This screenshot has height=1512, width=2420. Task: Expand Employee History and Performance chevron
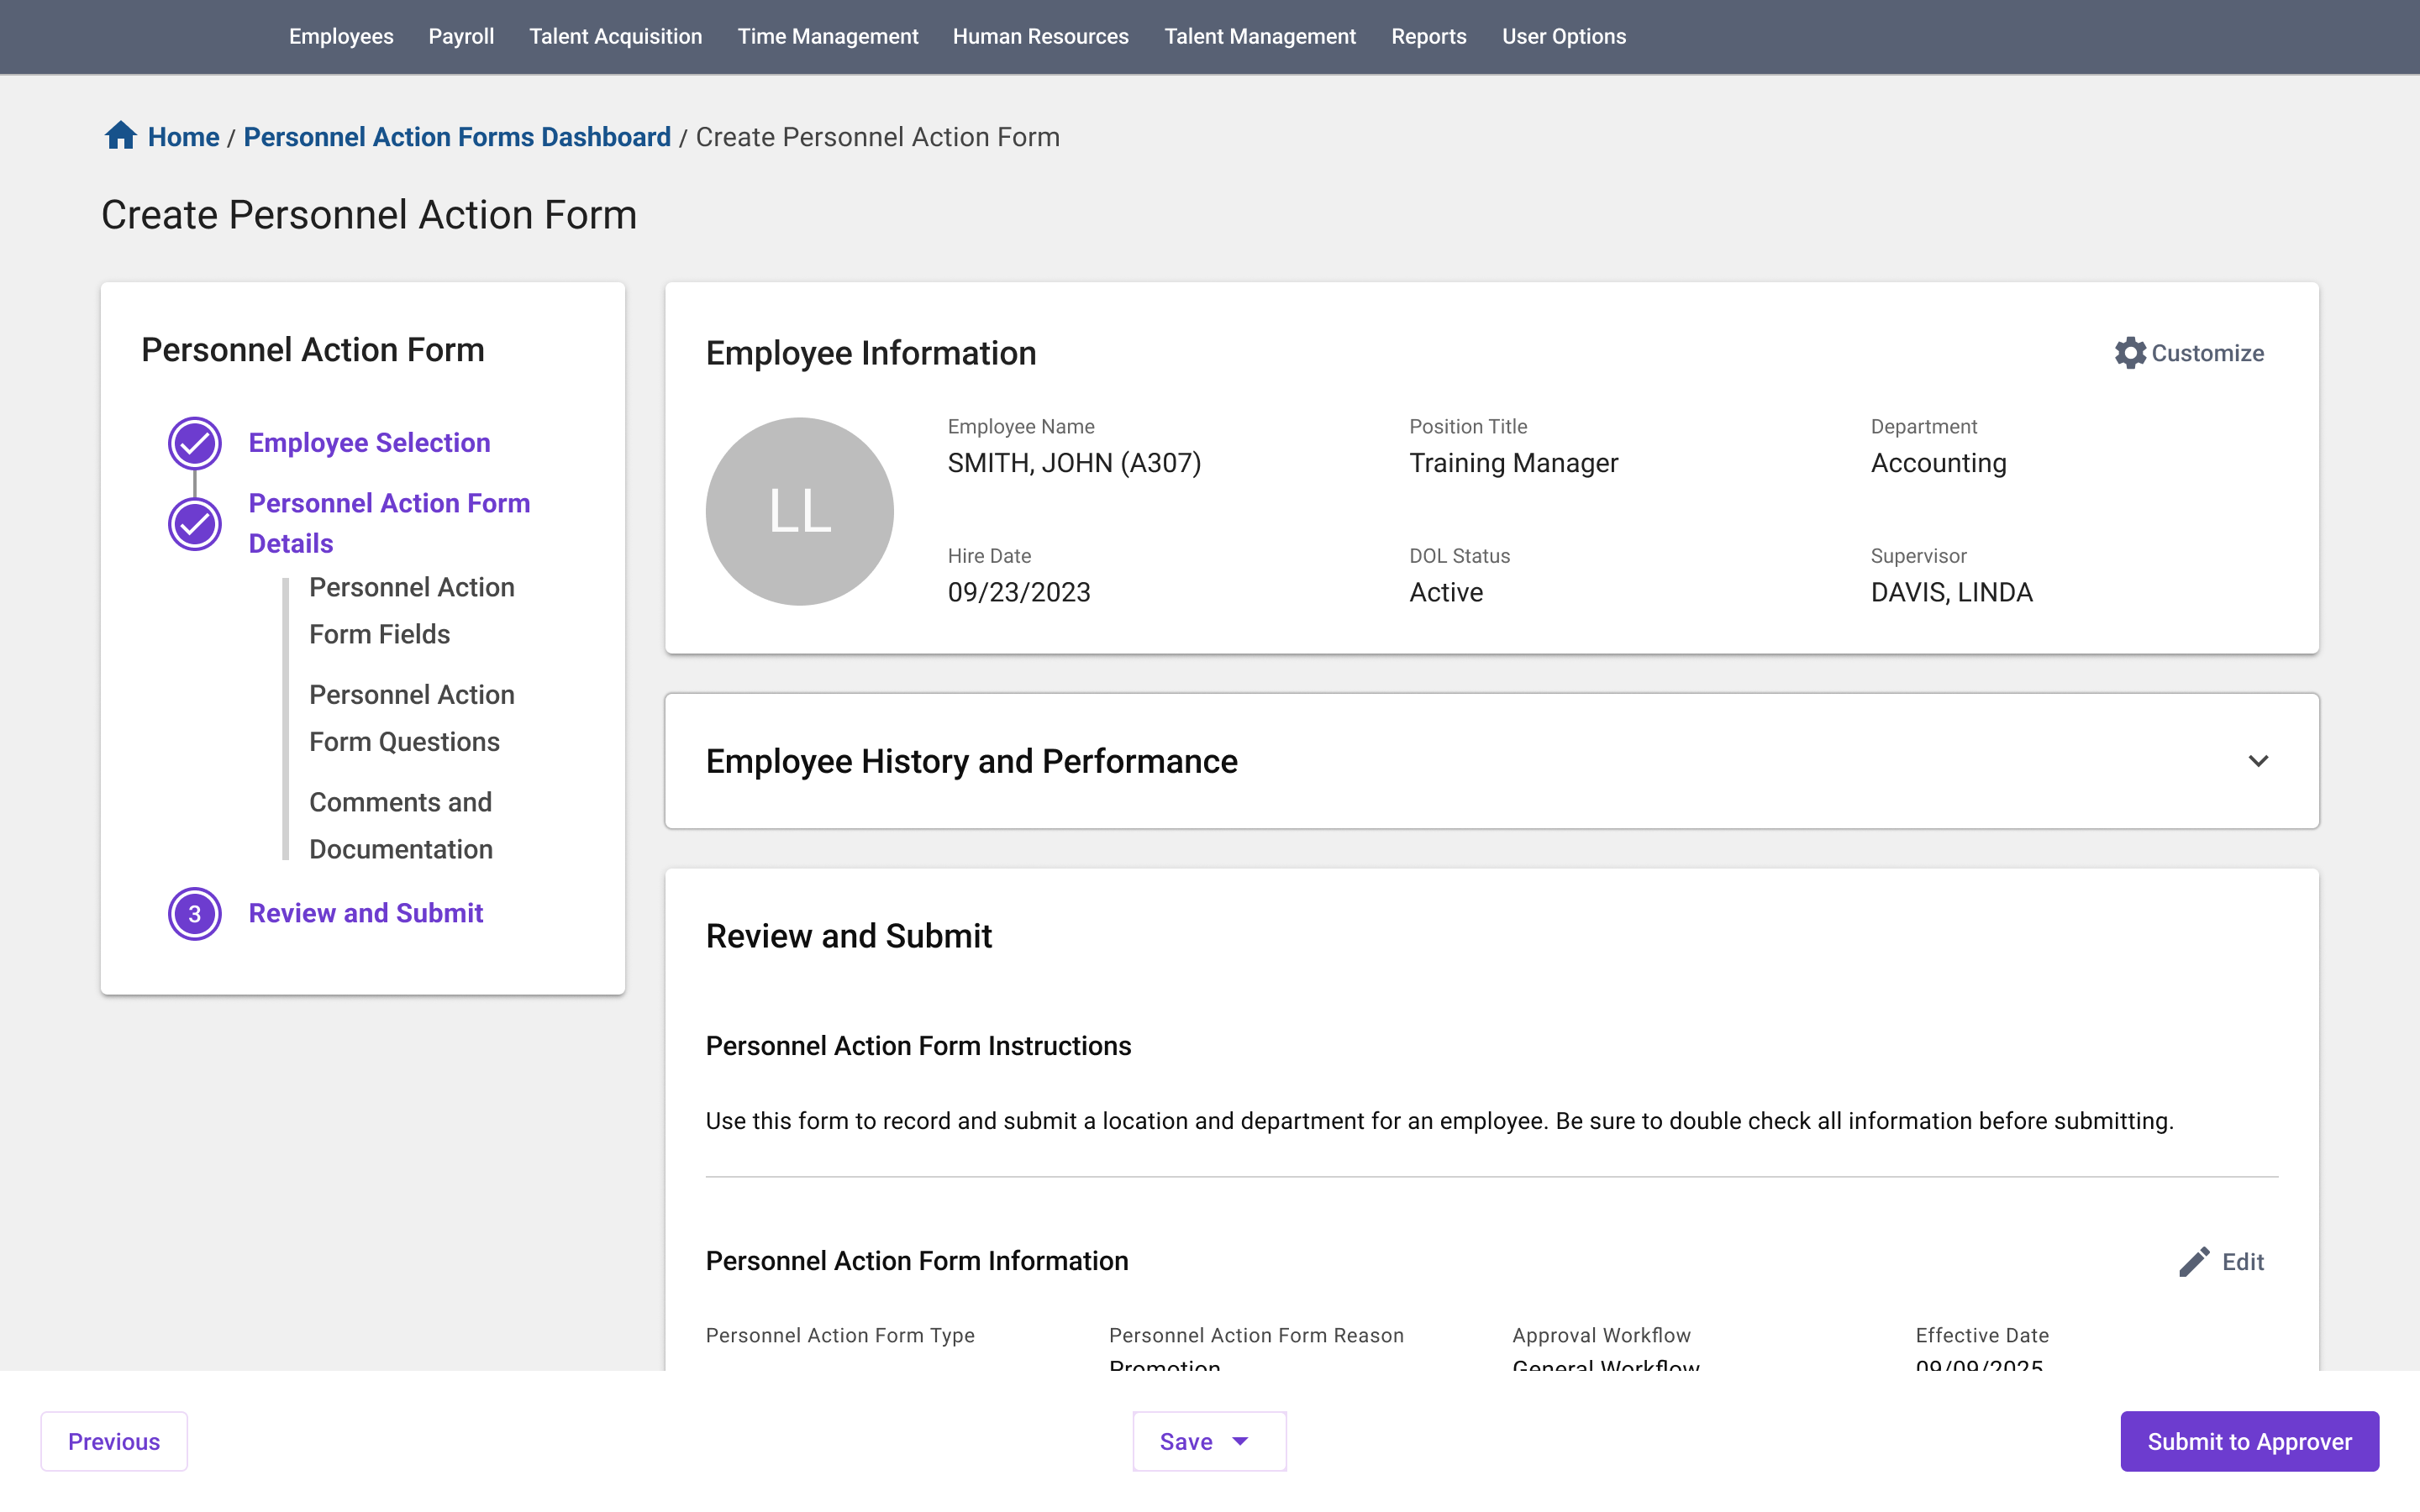[2258, 761]
